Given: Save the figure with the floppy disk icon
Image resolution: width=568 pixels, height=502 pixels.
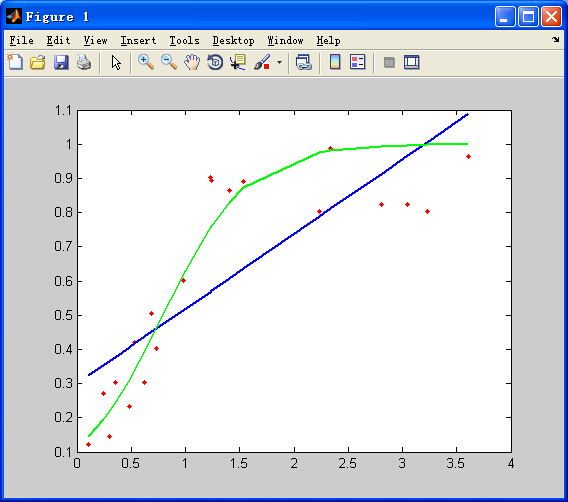Looking at the screenshot, I should (61, 63).
